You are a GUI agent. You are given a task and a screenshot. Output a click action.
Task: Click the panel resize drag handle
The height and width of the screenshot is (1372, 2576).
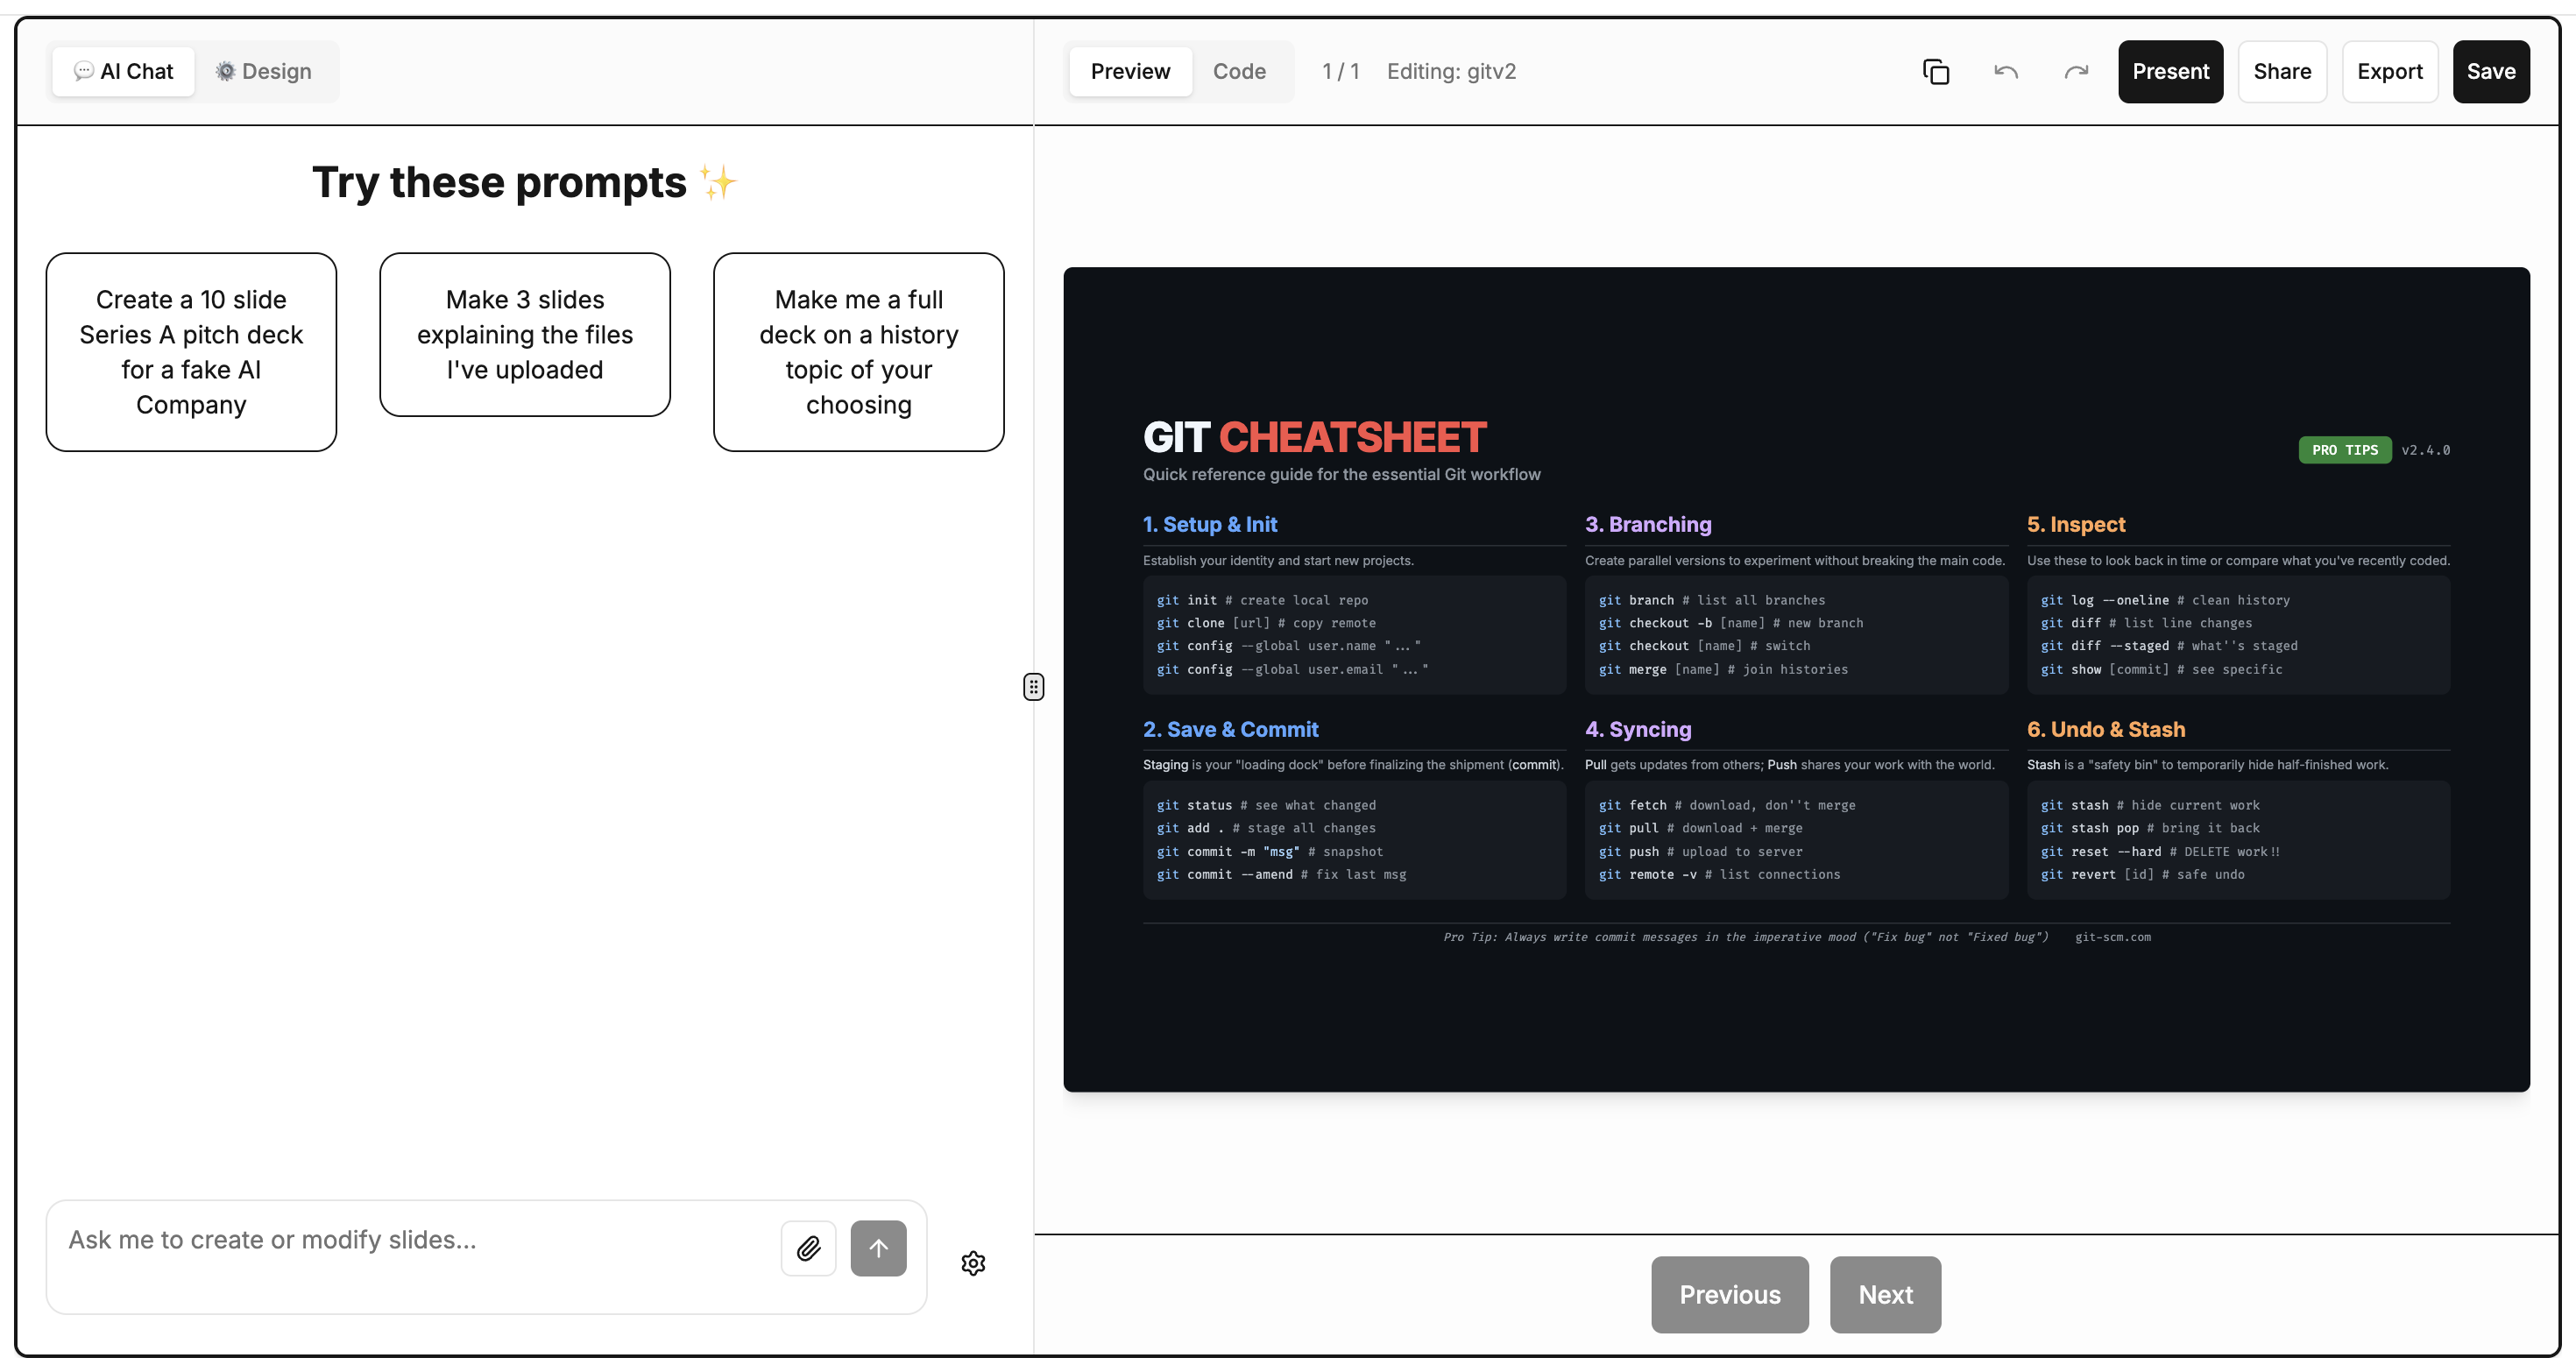[x=1033, y=687]
